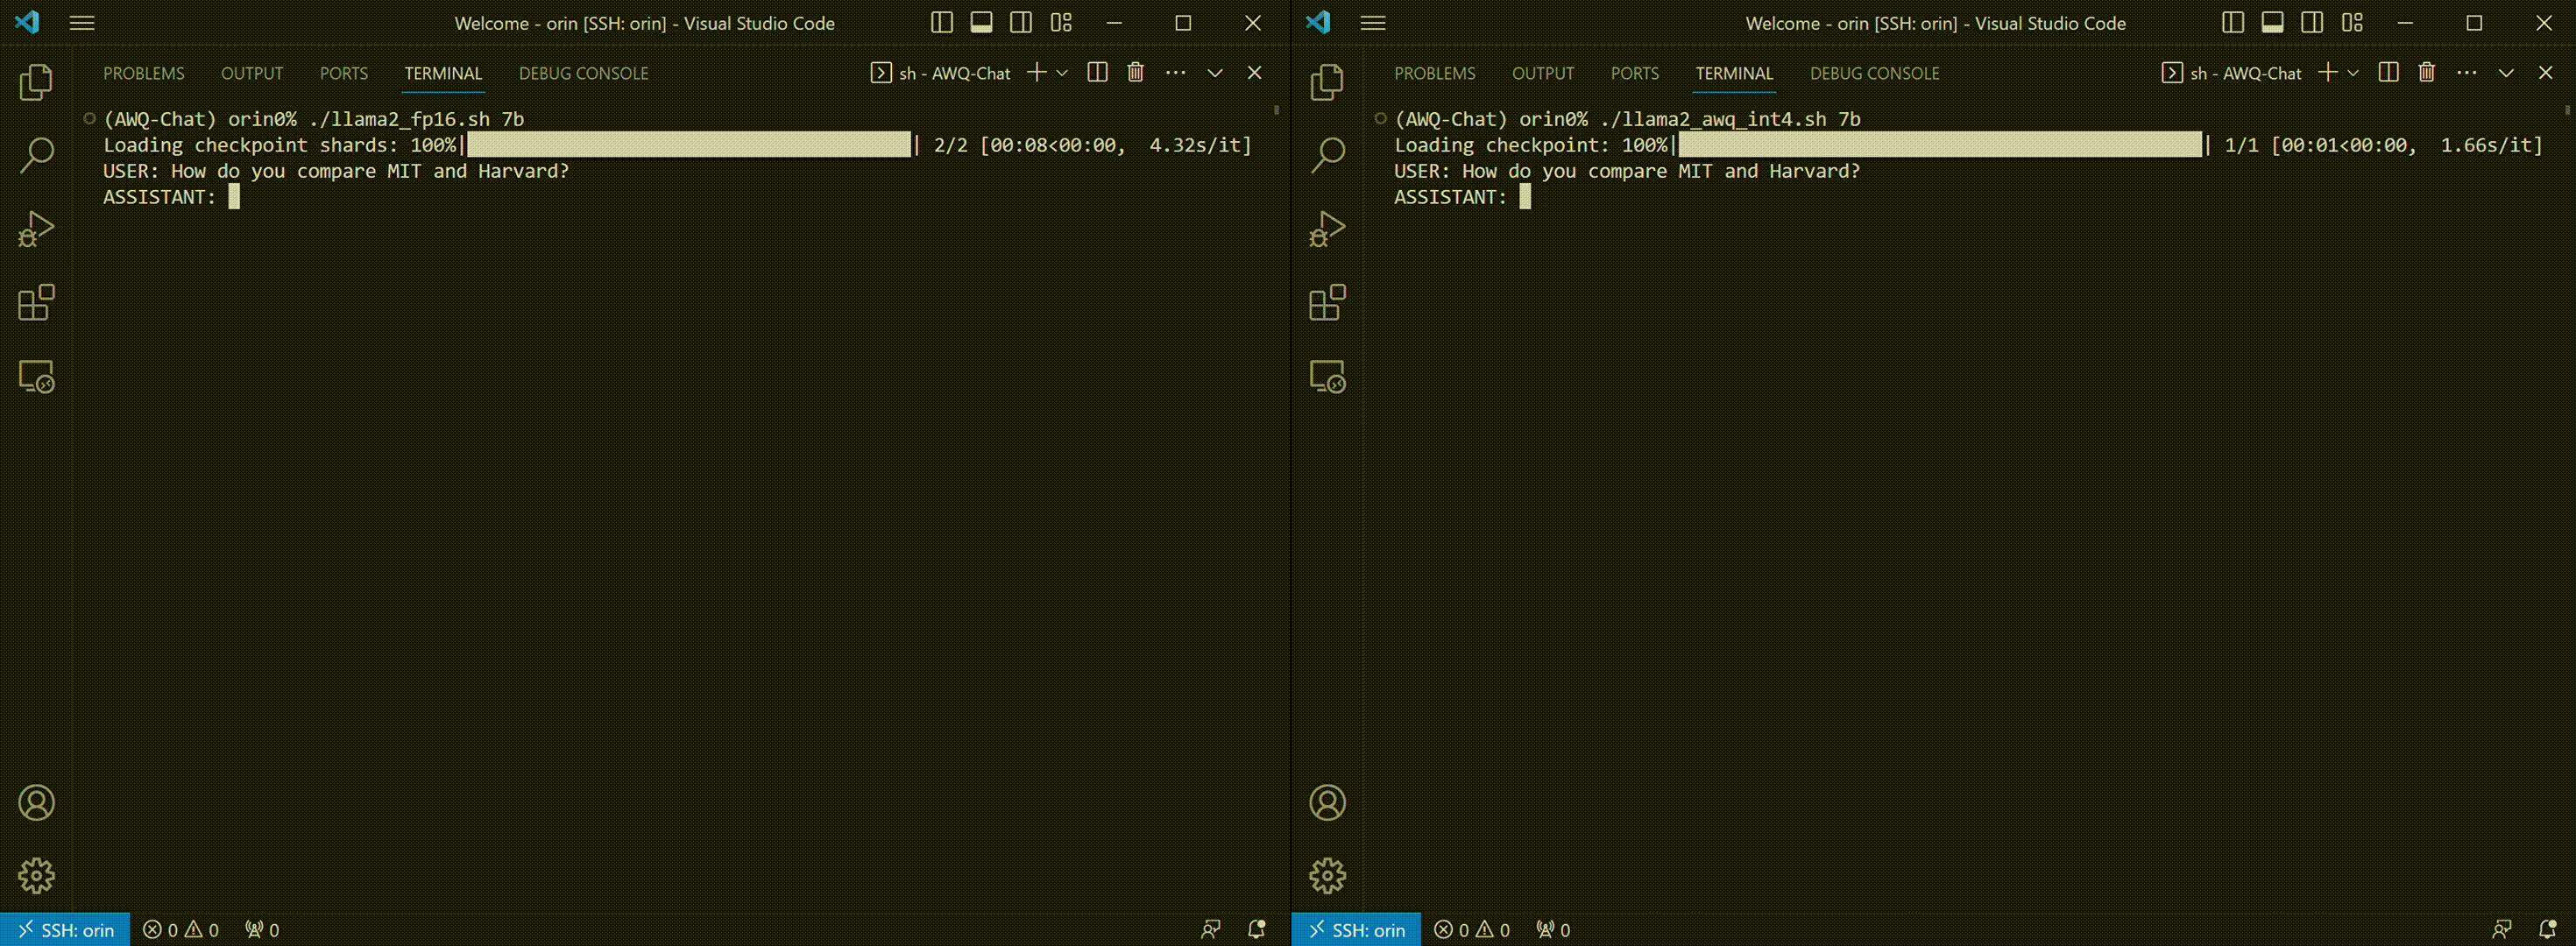The image size is (2576, 946).
Task: Toggle panel visibility in right window title bar
Action: pos(2272,23)
